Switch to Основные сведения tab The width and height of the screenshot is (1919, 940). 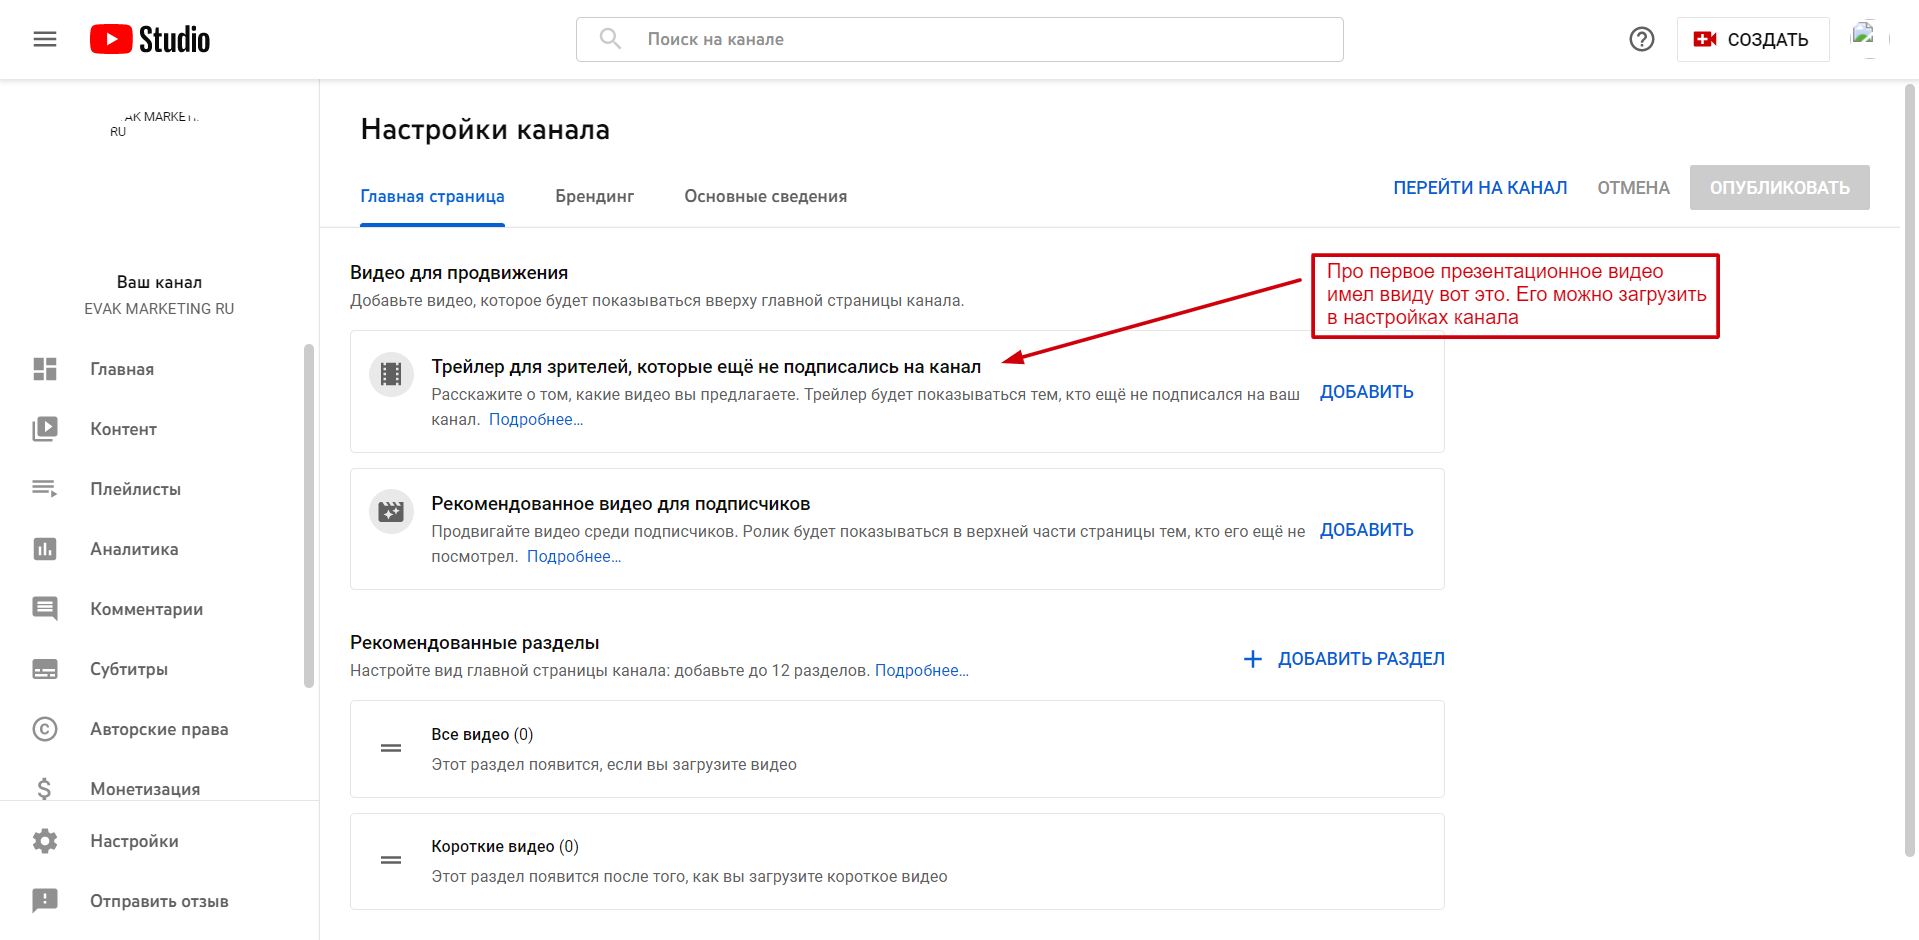(x=765, y=196)
